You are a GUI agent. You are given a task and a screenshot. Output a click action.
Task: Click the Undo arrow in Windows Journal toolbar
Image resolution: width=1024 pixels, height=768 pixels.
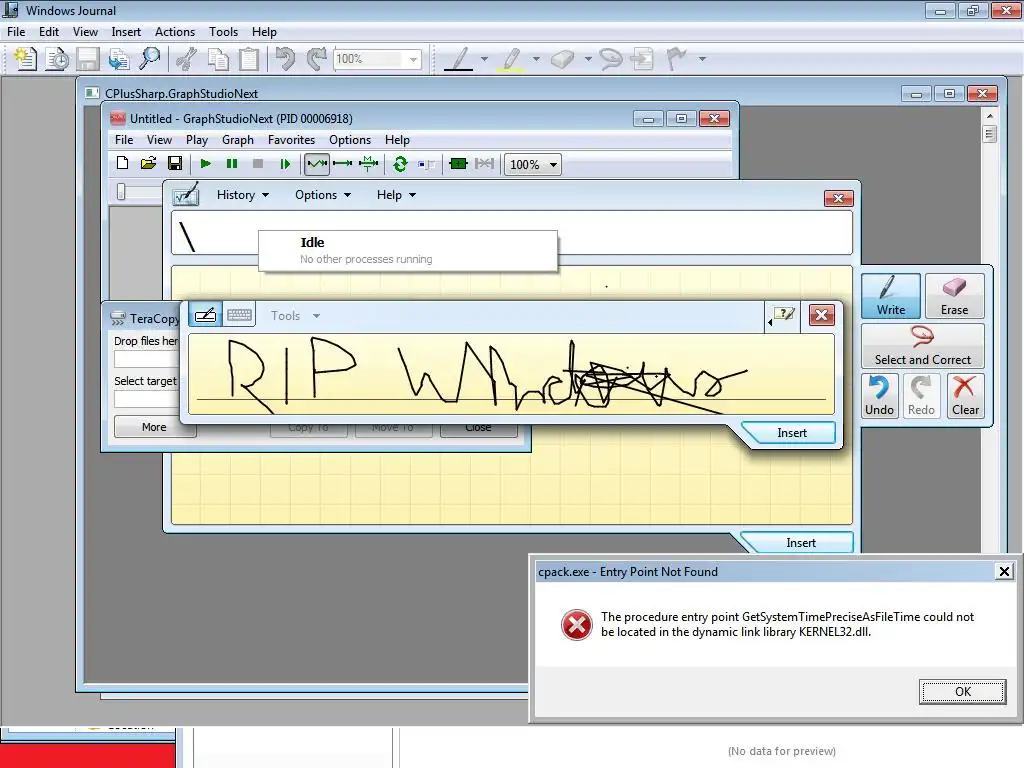point(285,59)
